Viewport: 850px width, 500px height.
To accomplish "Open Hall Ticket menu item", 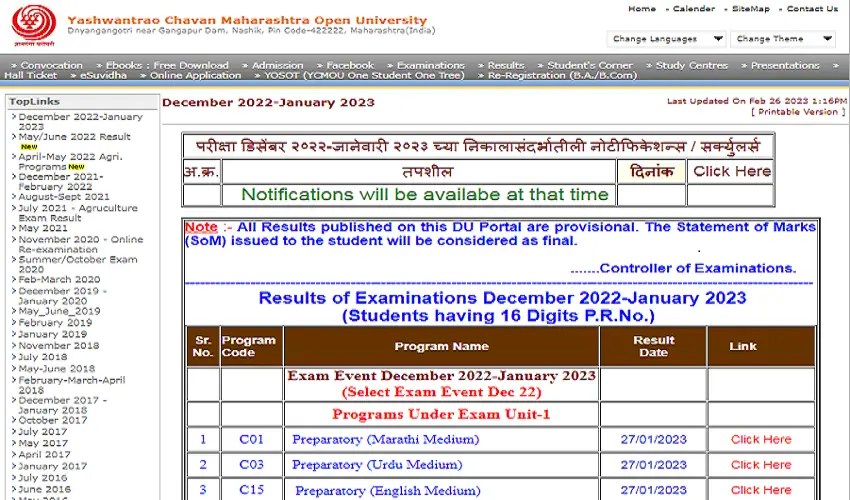I will pos(30,75).
